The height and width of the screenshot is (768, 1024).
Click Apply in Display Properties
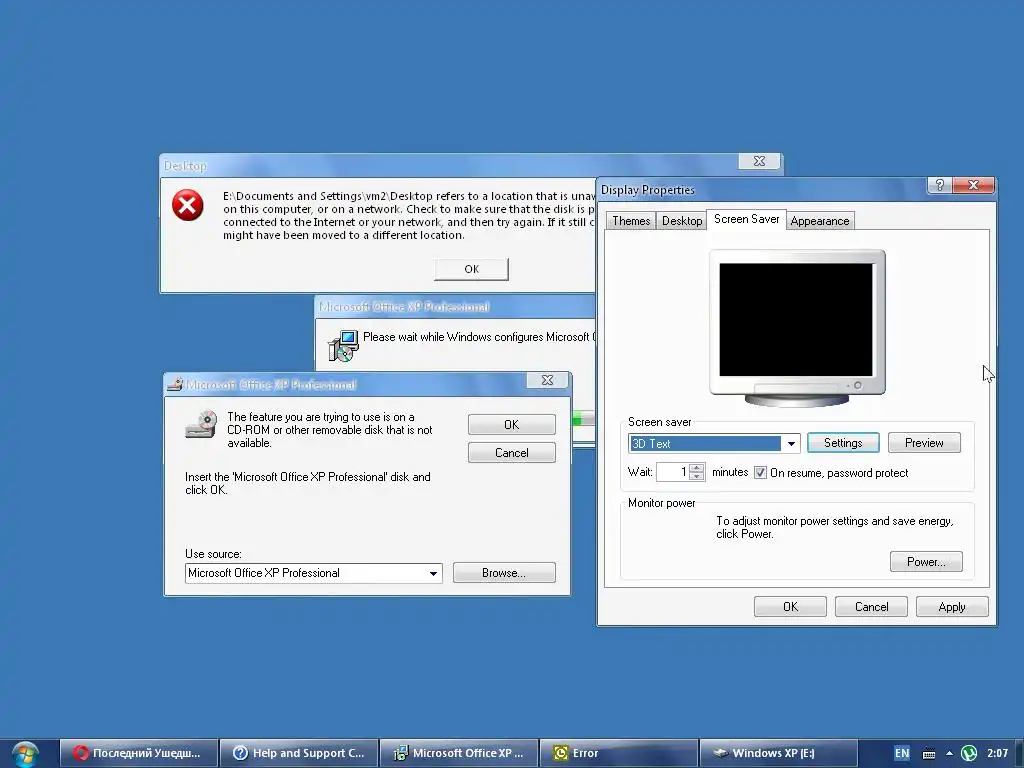coord(952,607)
